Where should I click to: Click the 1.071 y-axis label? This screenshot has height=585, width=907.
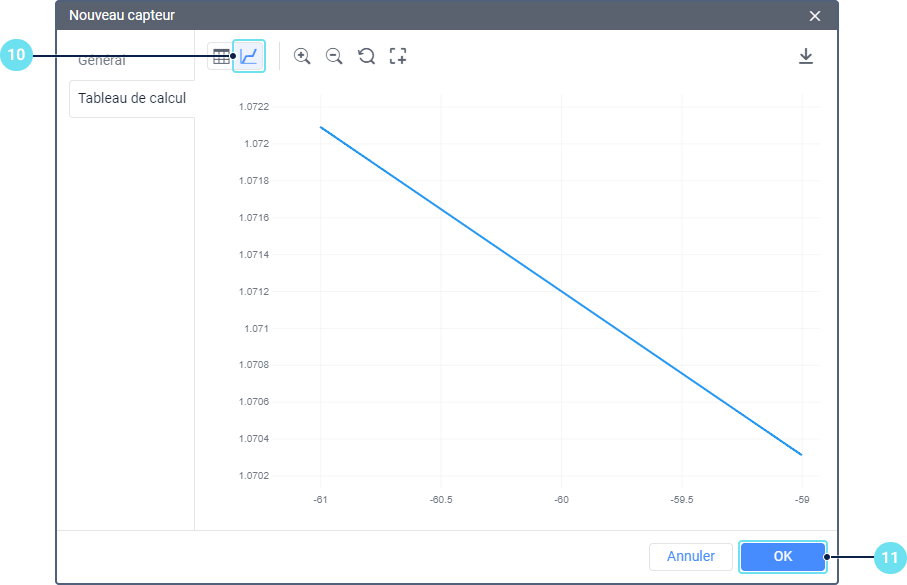click(256, 328)
